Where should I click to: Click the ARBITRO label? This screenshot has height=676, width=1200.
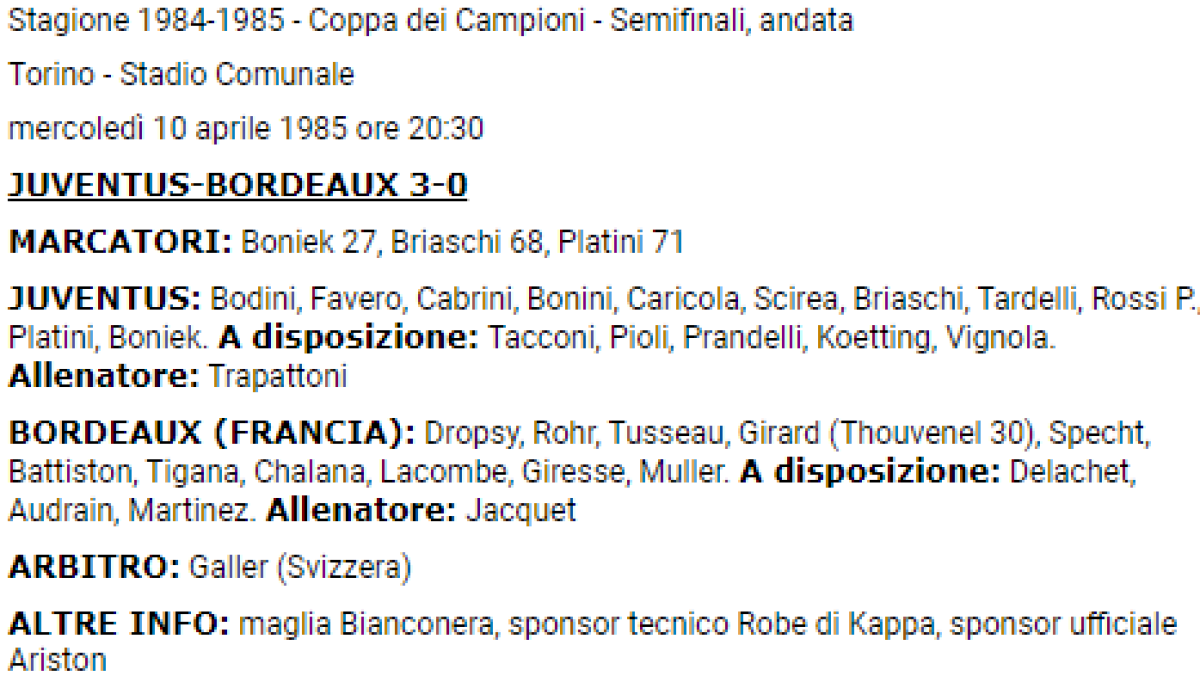92,567
